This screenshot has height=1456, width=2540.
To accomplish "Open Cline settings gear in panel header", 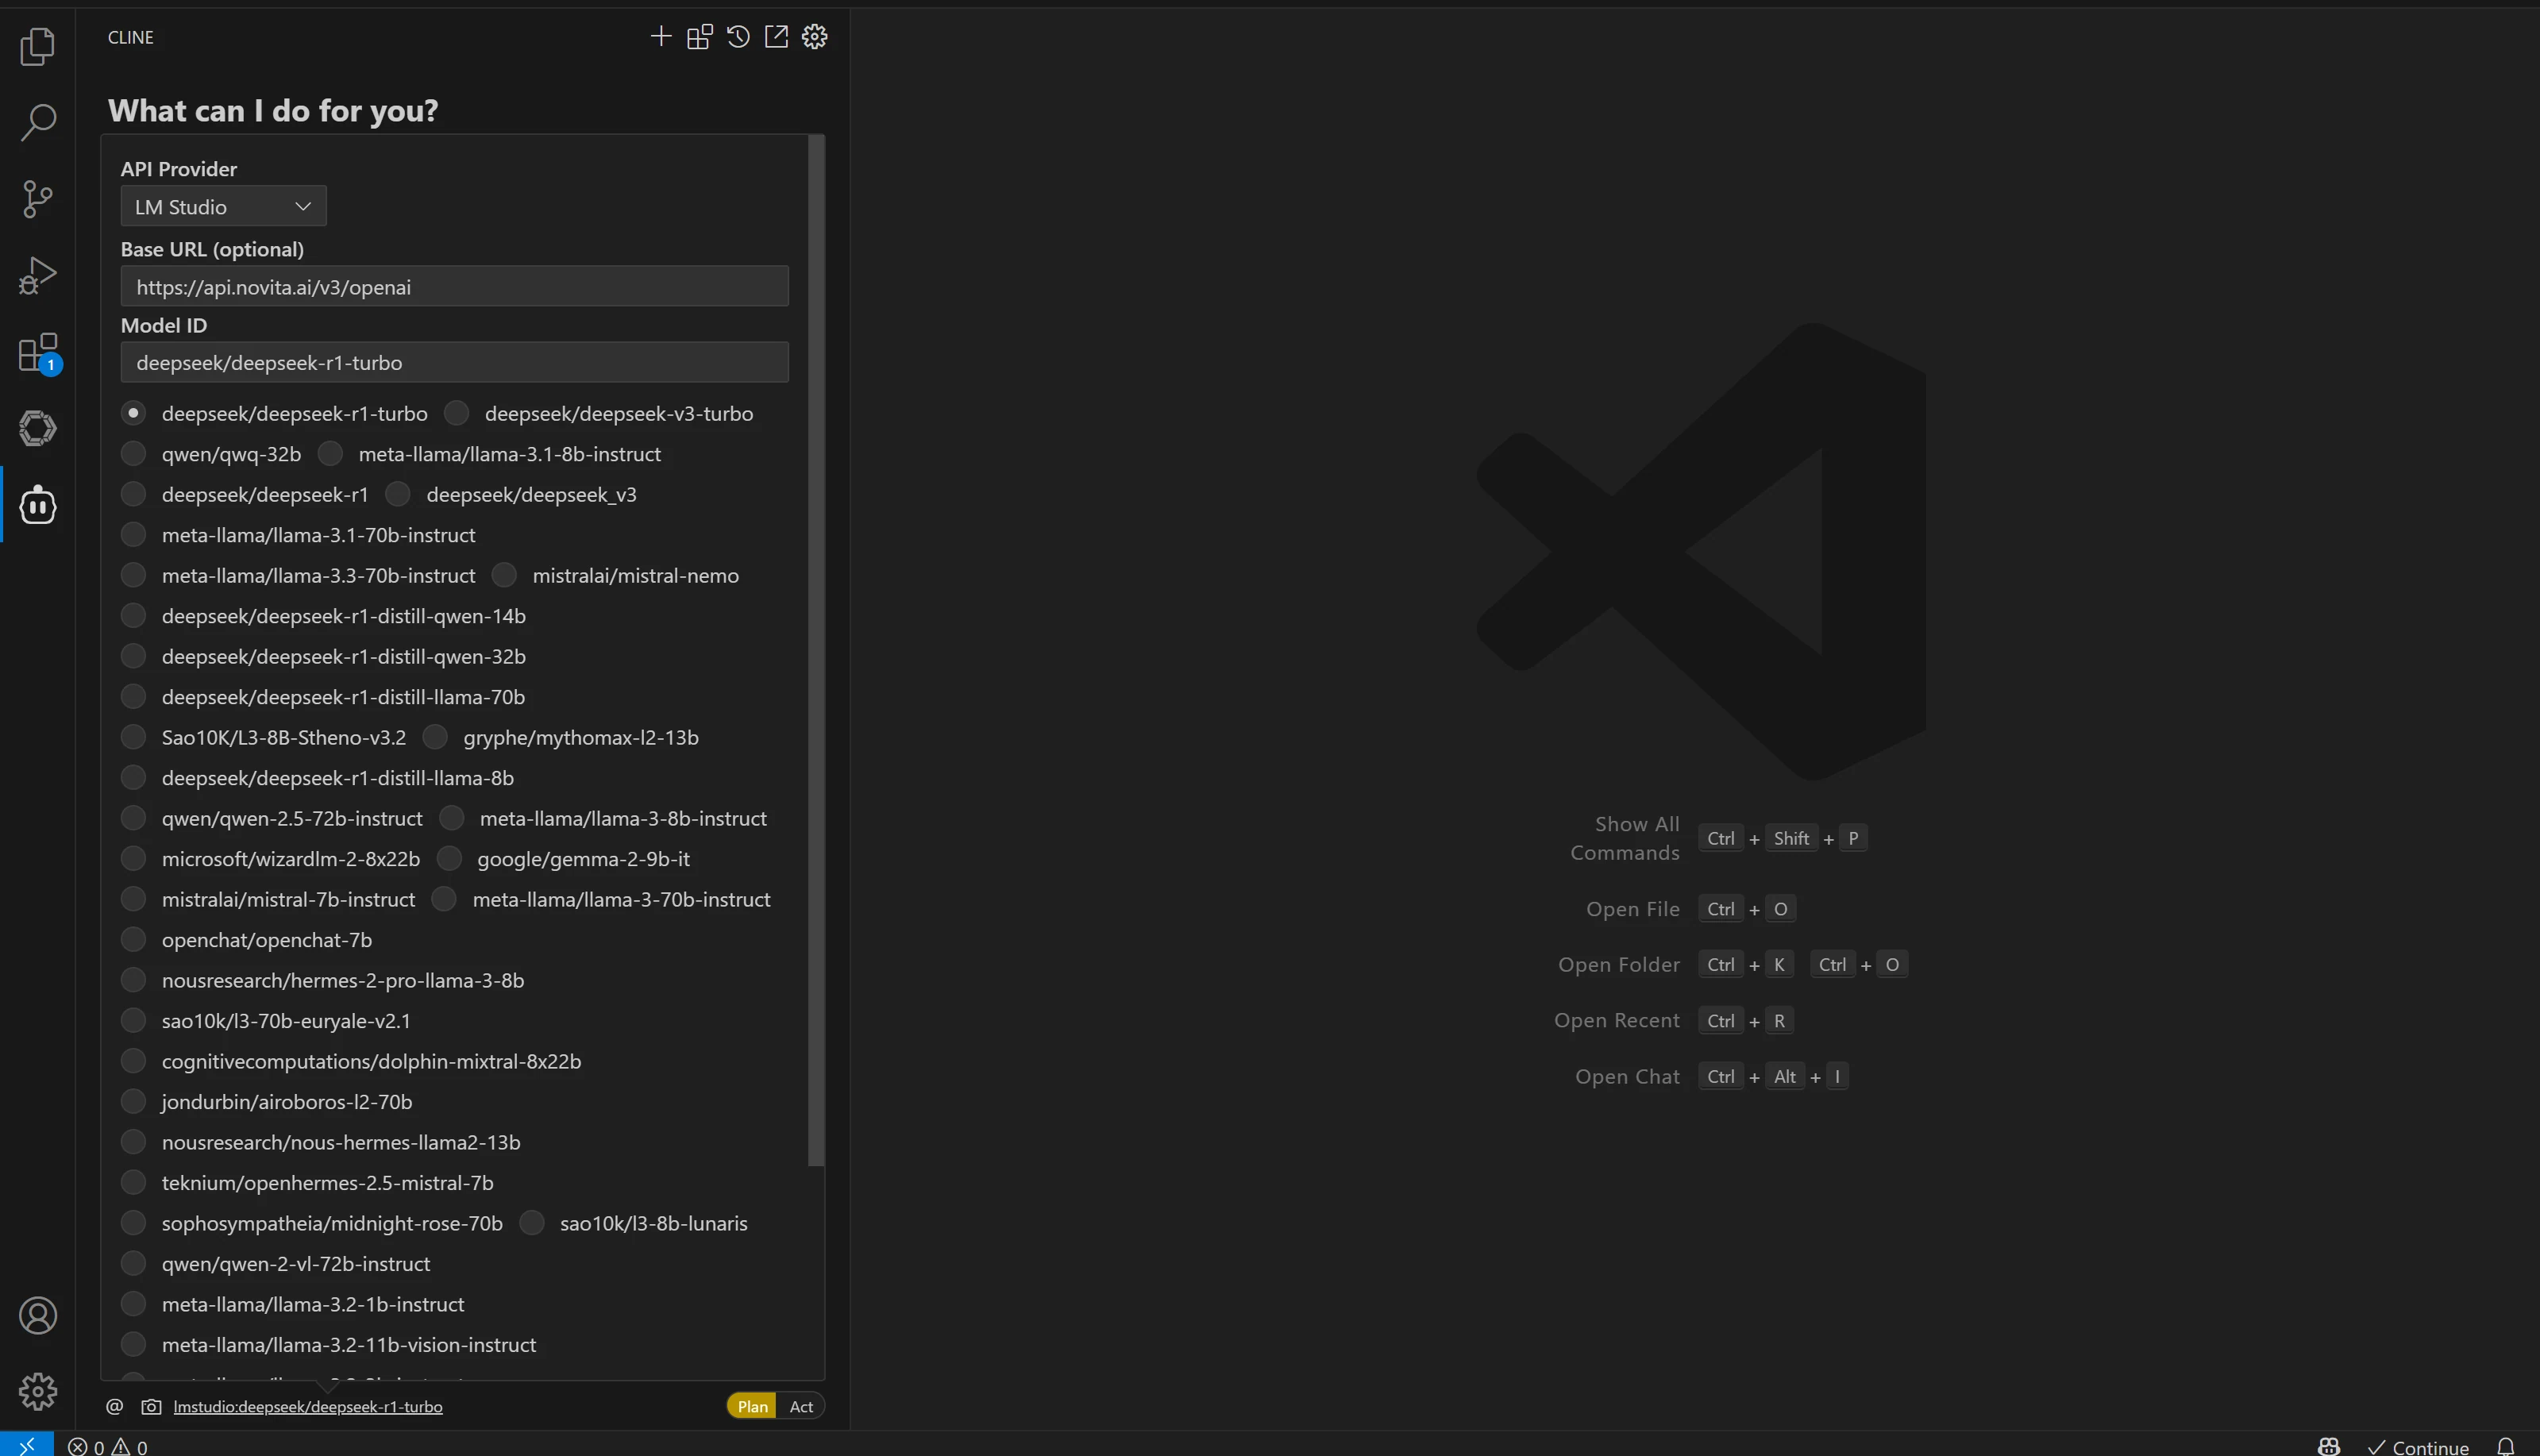I will (x=815, y=37).
